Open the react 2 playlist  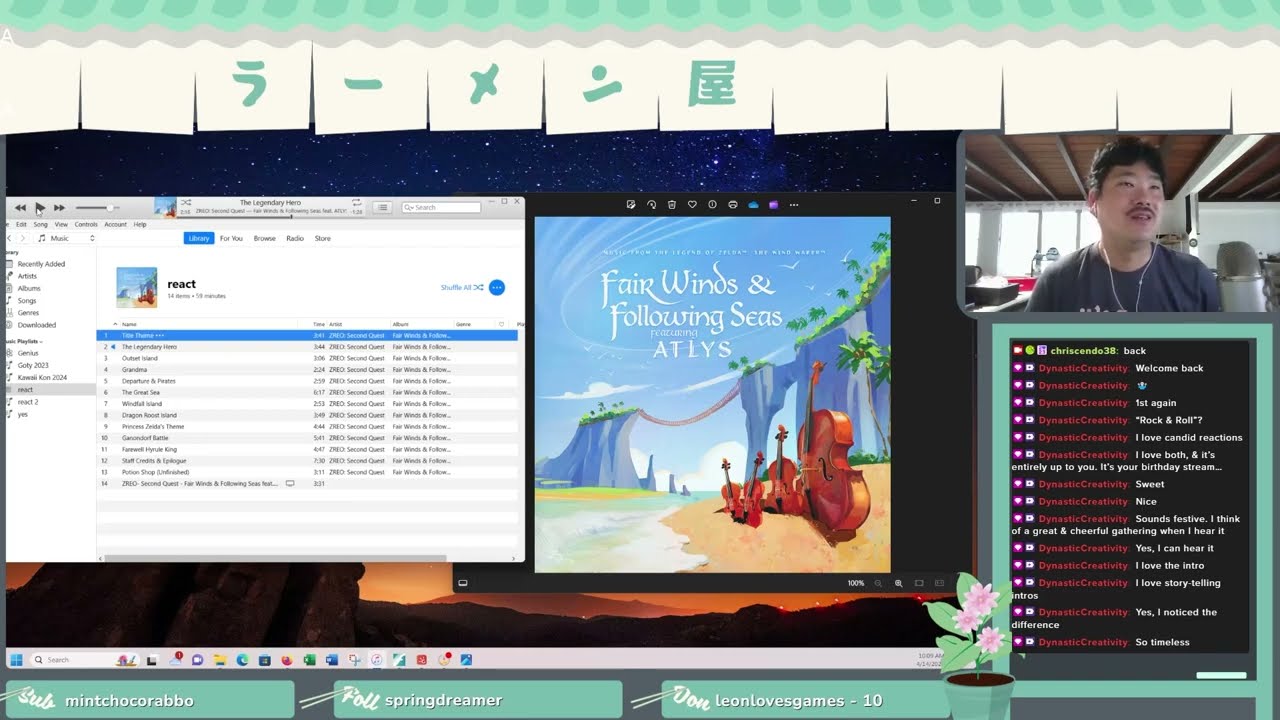(28, 402)
